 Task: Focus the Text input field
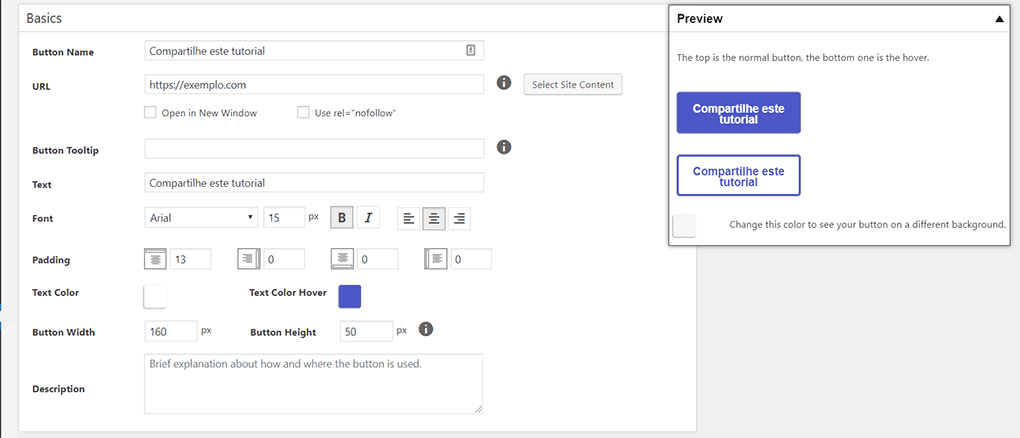tap(314, 183)
